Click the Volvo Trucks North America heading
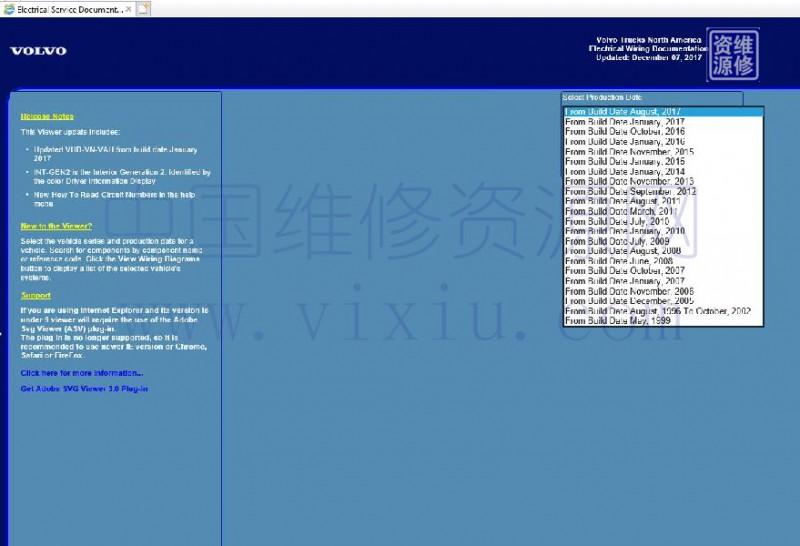 (648, 40)
